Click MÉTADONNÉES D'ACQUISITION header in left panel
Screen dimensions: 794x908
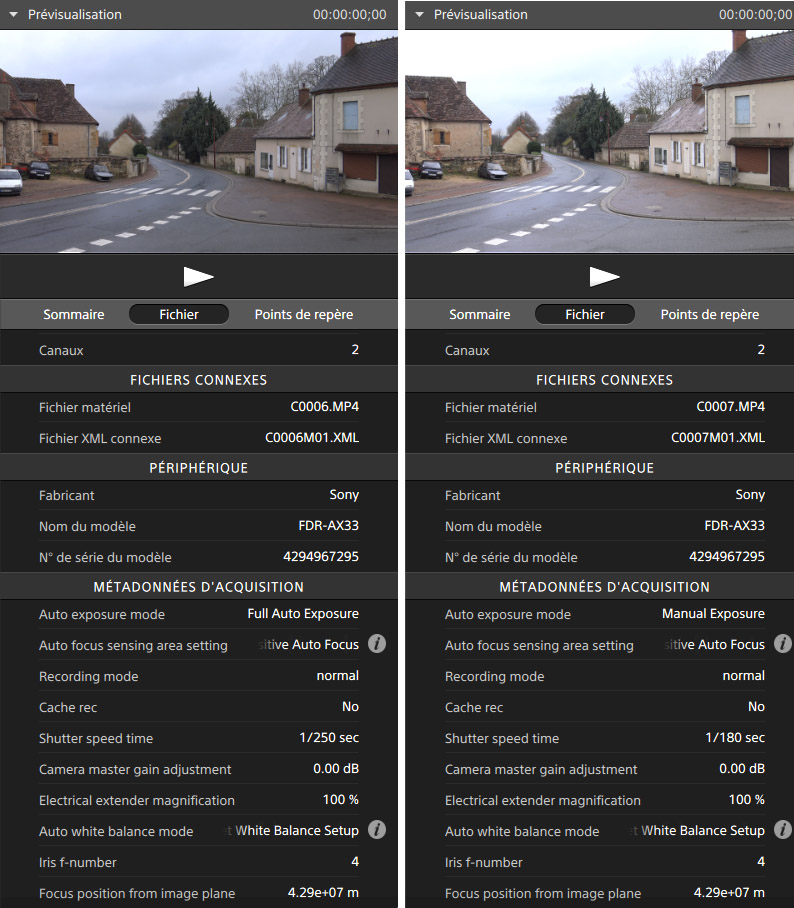pos(199,587)
